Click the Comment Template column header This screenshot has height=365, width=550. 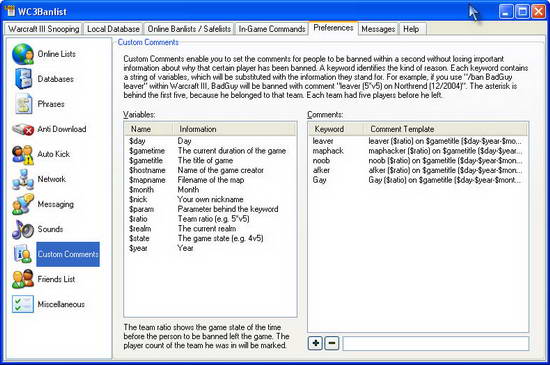pos(446,129)
